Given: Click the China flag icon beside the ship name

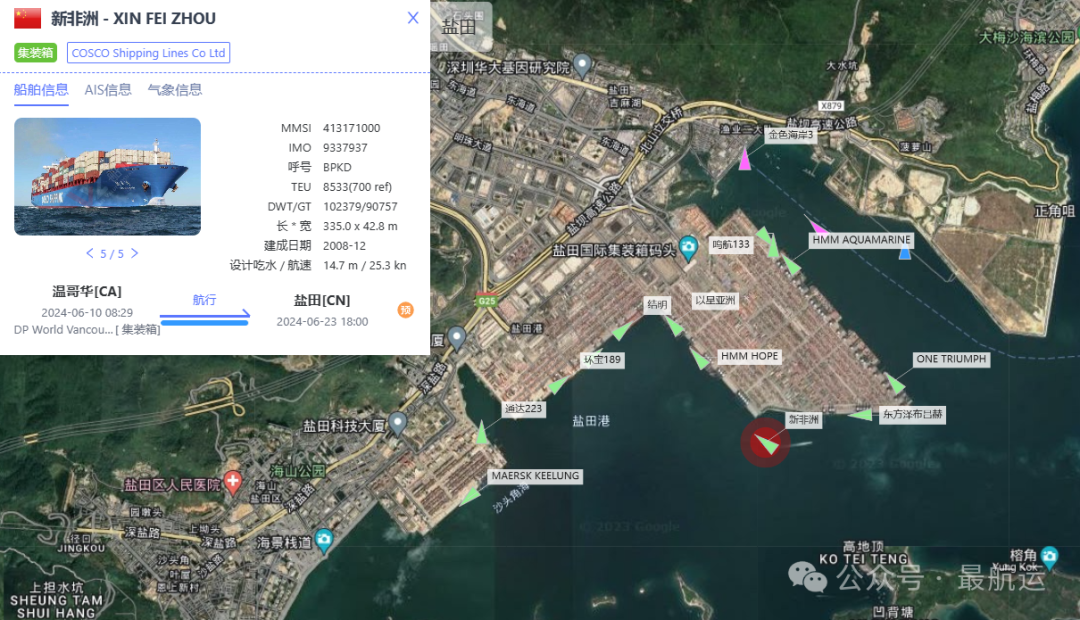Looking at the screenshot, I should [28, 19].
